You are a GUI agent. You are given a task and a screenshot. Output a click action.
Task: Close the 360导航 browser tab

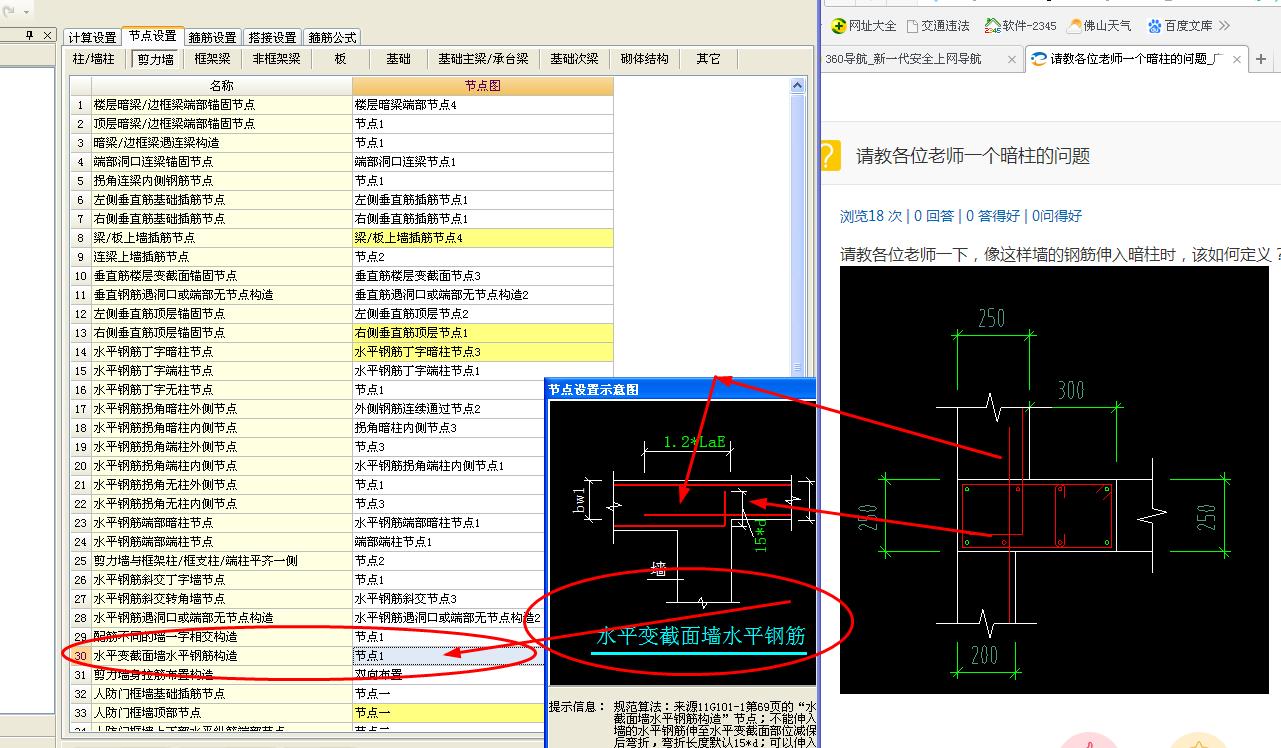[x=1011, y=59]
